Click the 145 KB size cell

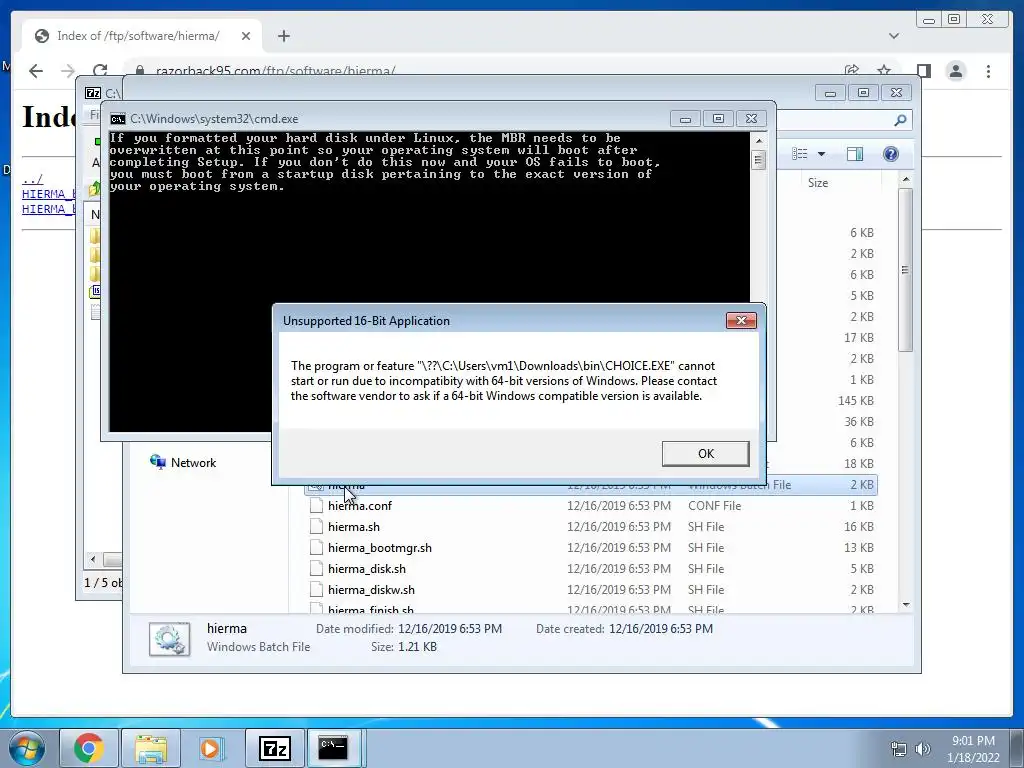[856, 400]
